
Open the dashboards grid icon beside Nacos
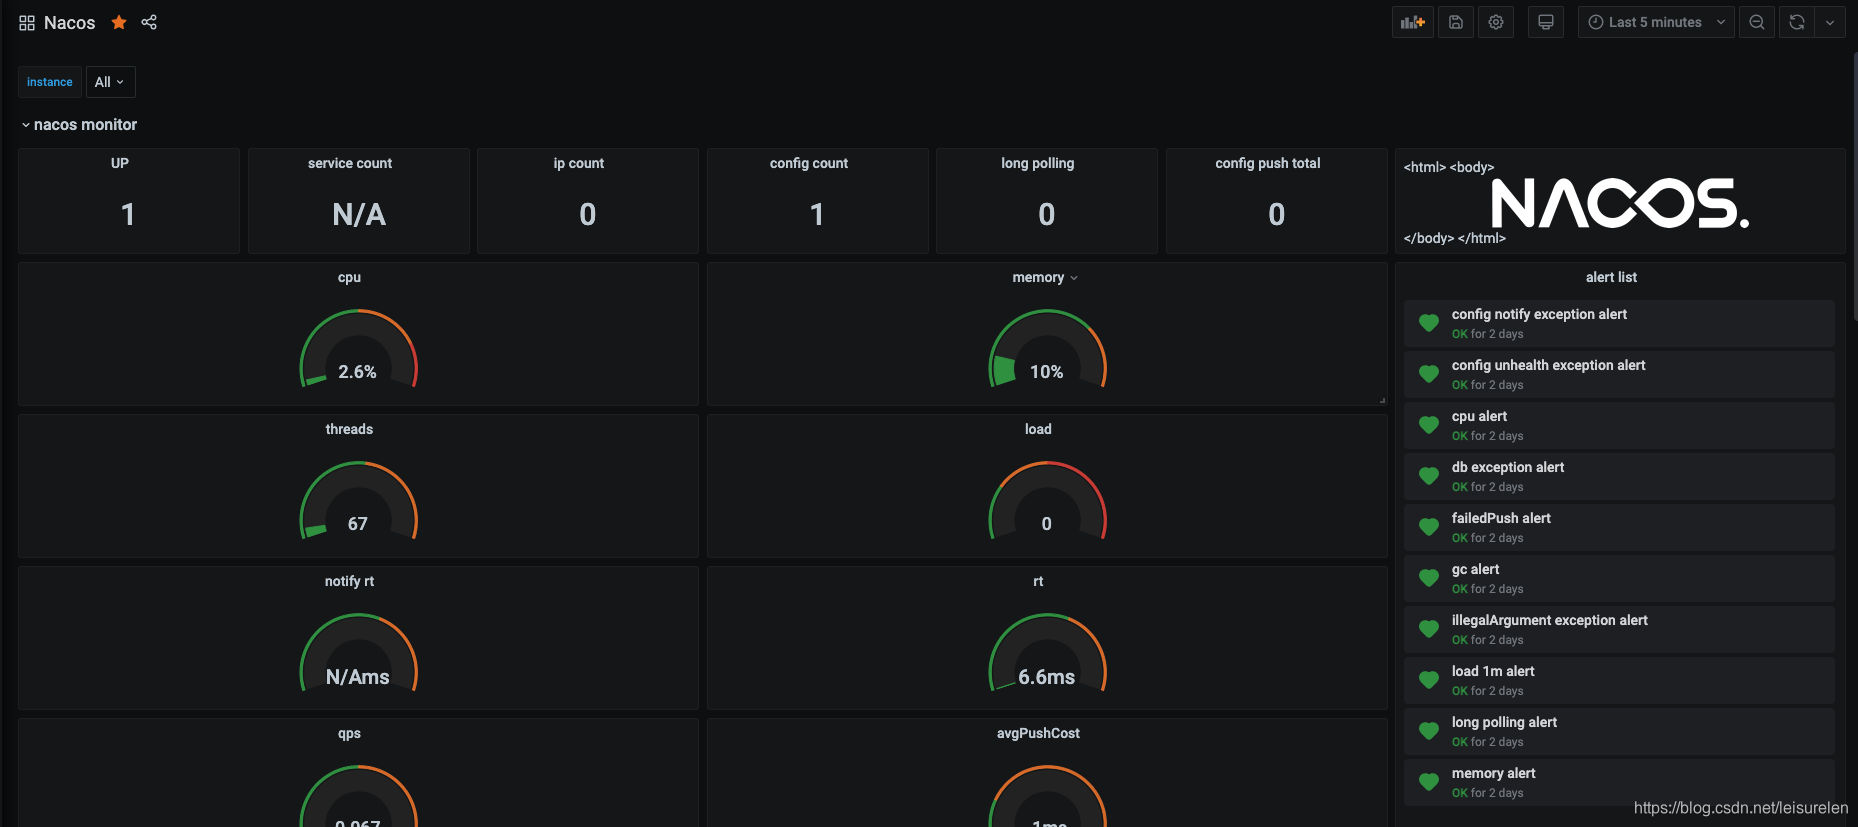[x=27, y=23]
